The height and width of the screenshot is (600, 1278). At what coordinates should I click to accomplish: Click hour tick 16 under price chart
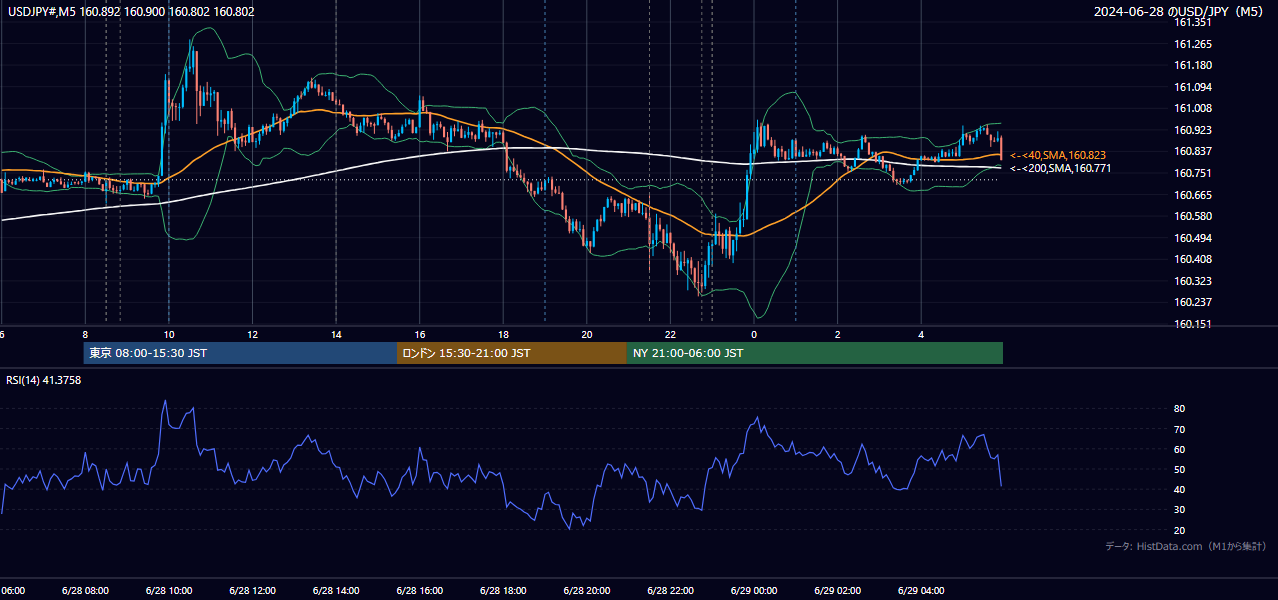pyautogui.click(x=420, y=334)
